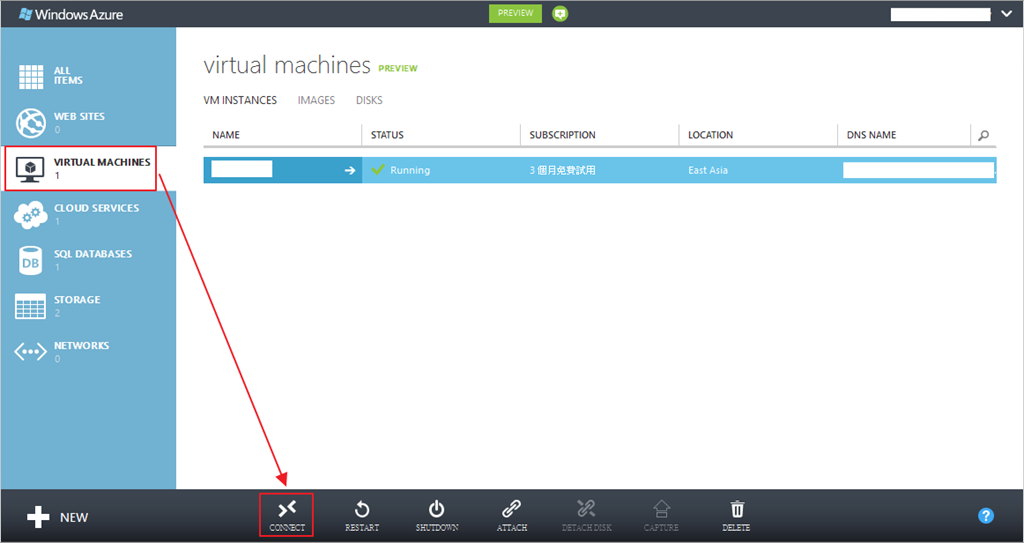Select the Running status cell
Screen dimensions: 1024x543
pyautogui.click(x=441, y=170)
